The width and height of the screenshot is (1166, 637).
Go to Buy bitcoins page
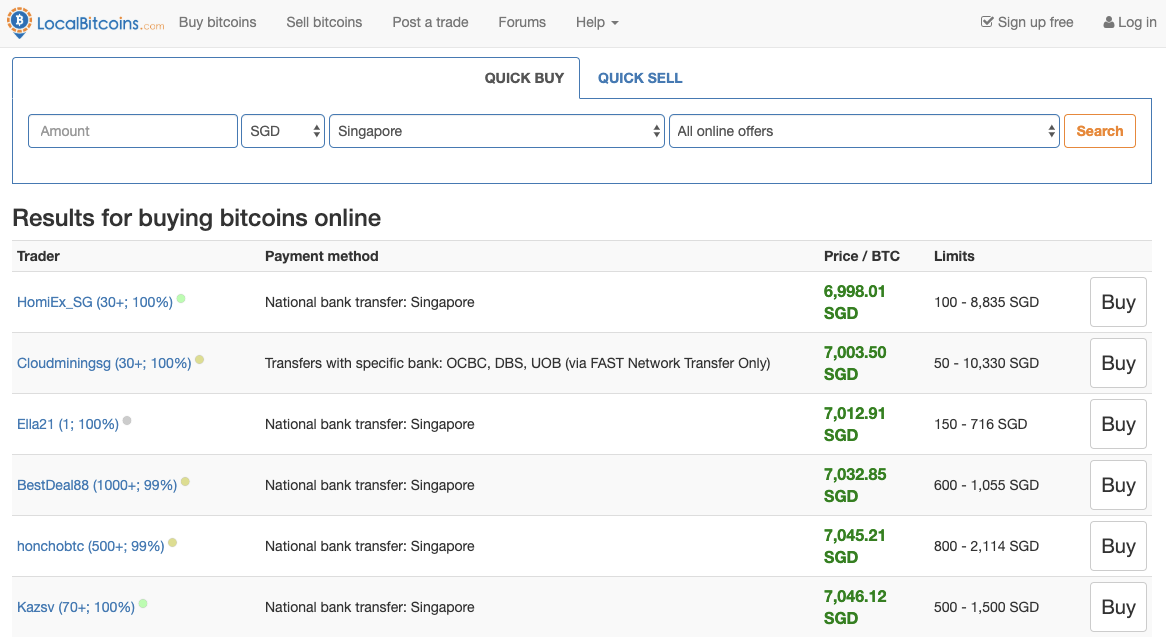(217, 22)
